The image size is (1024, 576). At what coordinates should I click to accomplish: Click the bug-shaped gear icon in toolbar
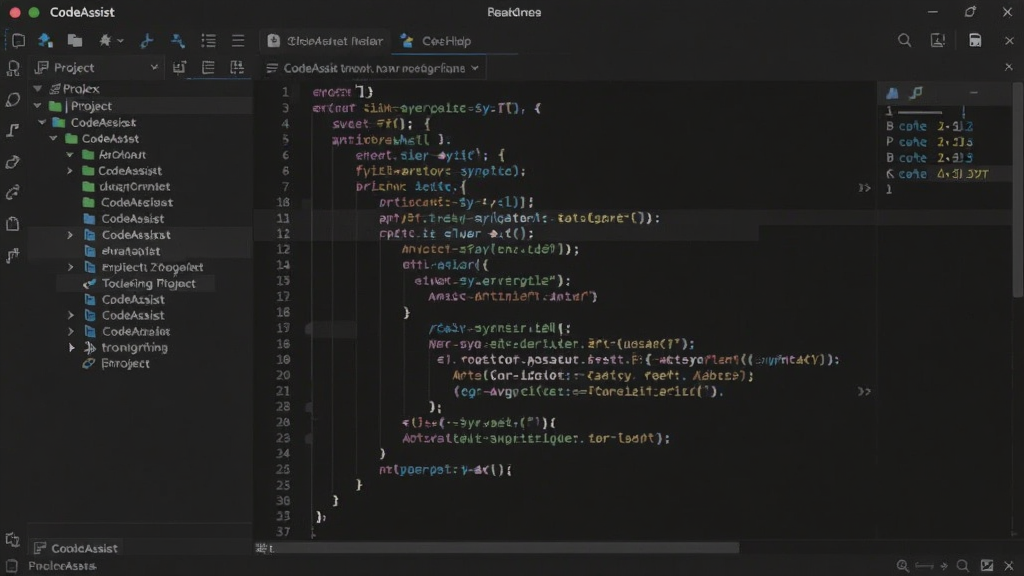[104, 40]
